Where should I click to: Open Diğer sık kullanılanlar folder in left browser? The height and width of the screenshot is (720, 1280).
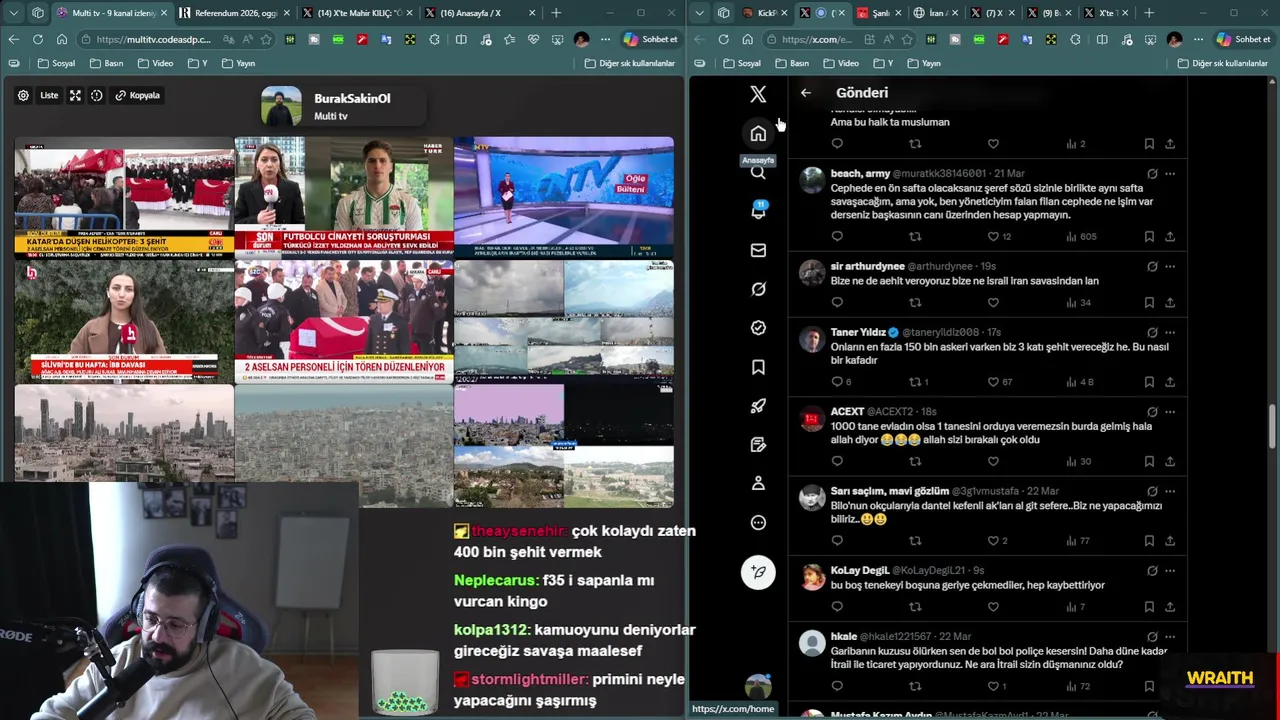point(630,63)
